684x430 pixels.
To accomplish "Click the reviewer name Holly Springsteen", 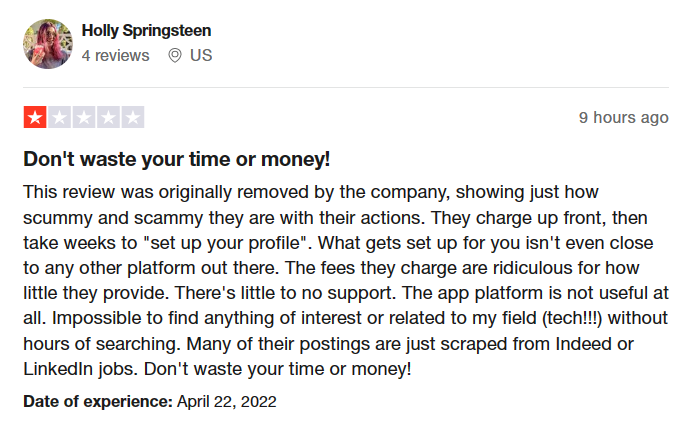I will (146, 31).
